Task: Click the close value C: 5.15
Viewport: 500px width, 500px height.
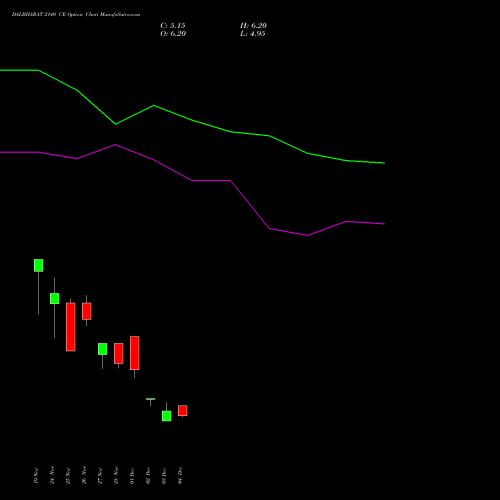Action: [173, 26]
